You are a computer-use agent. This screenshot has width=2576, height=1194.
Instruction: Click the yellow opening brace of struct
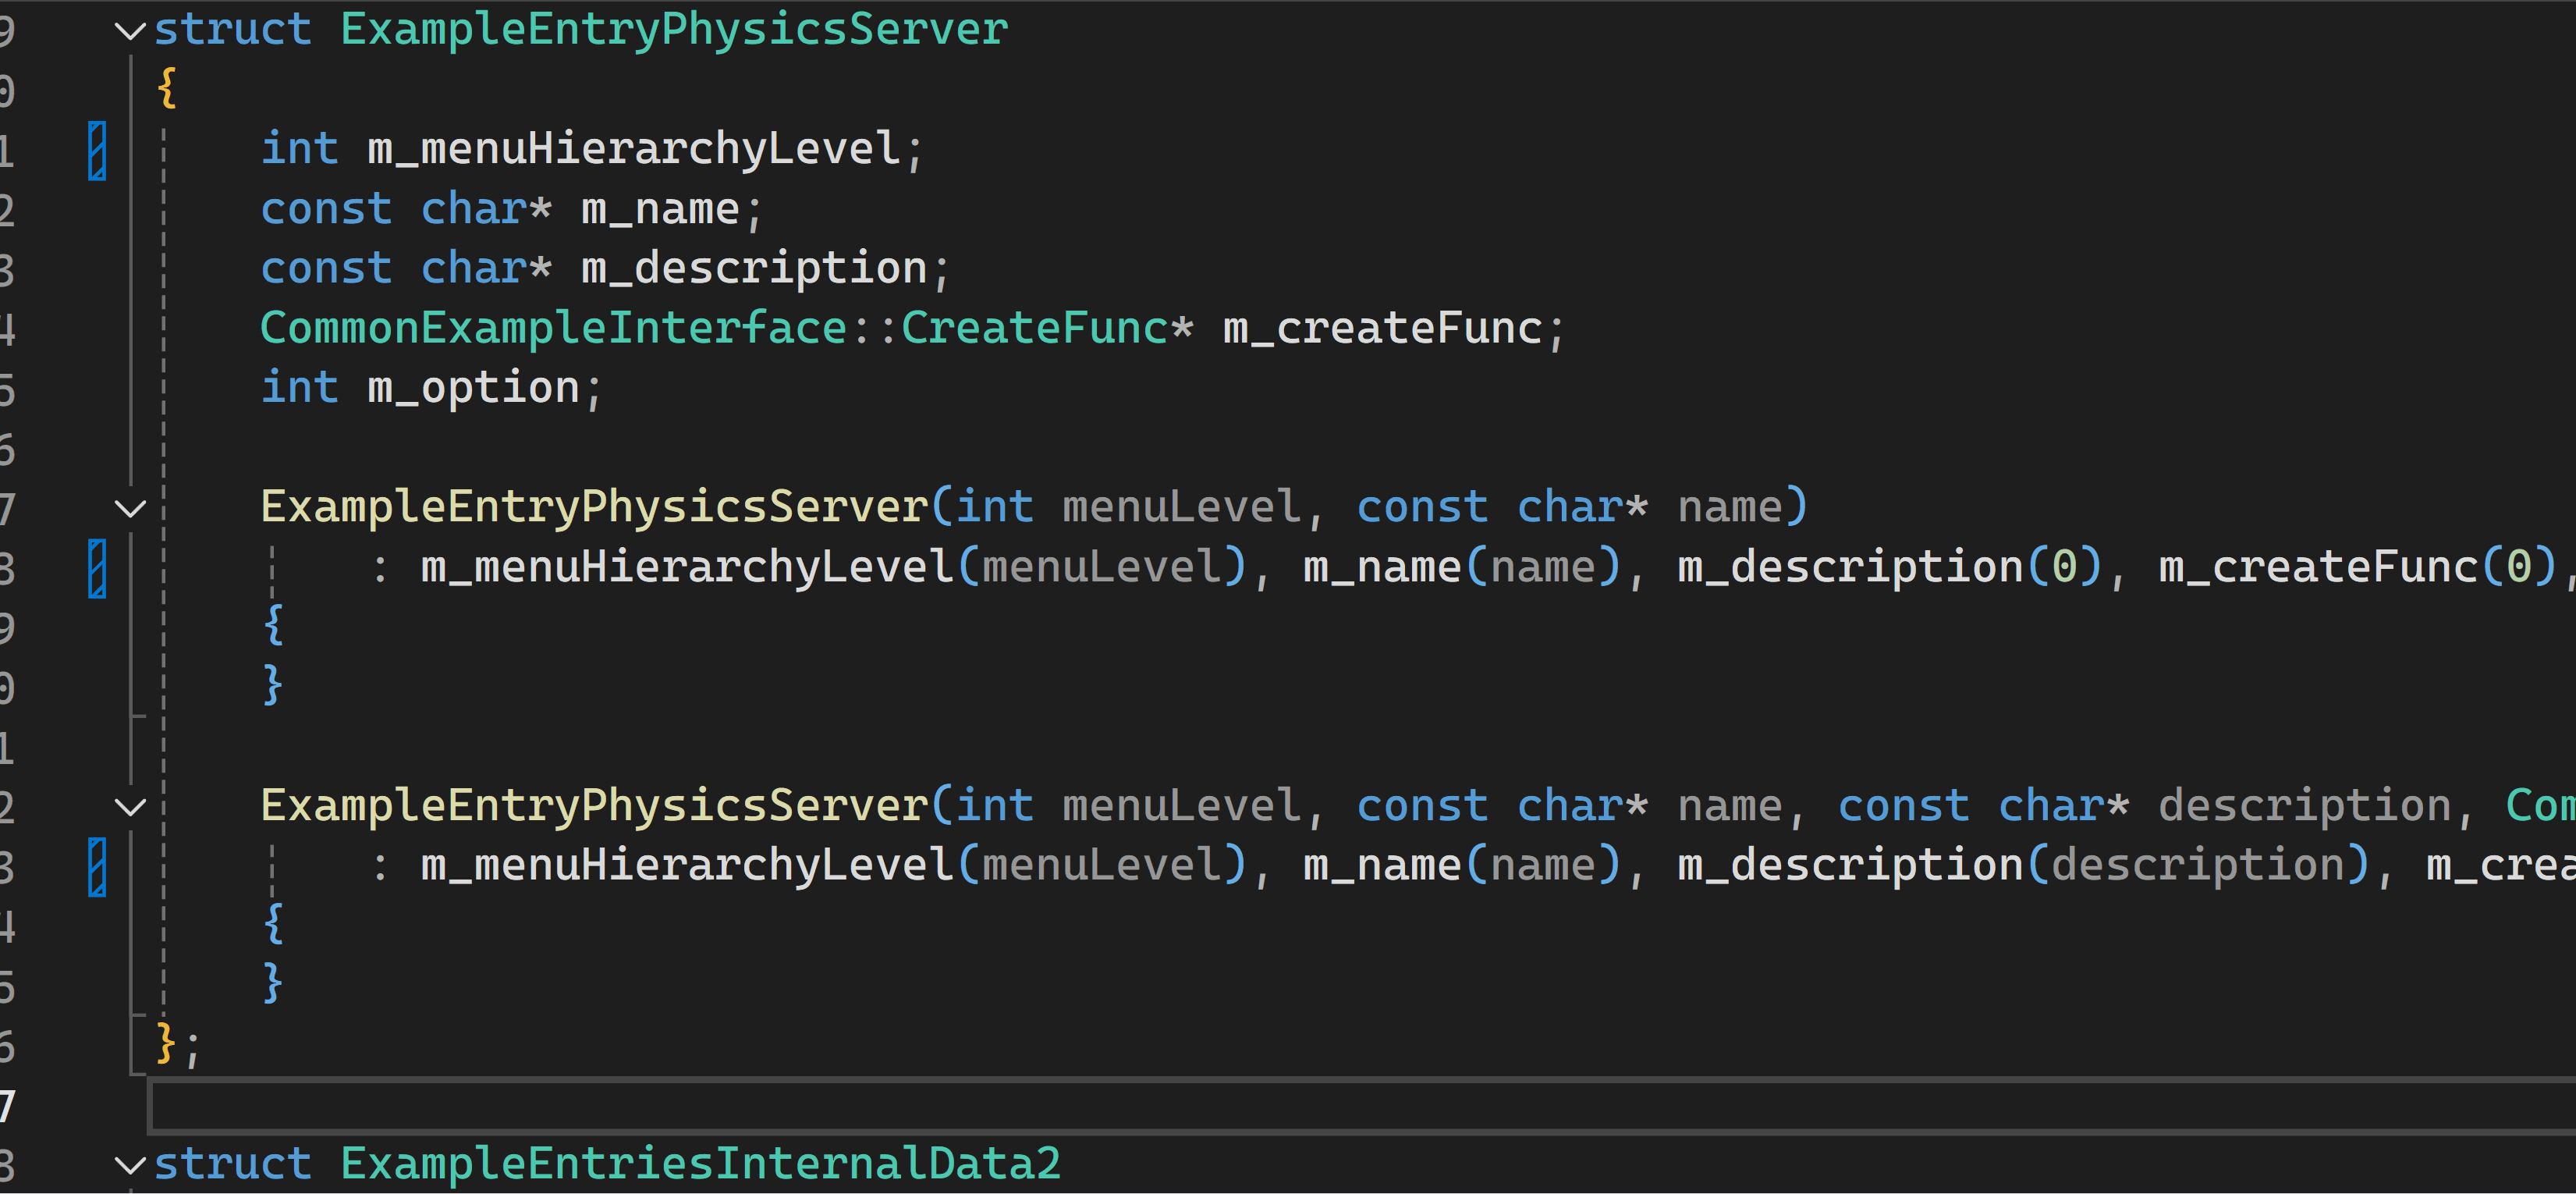tap(167, 88)
